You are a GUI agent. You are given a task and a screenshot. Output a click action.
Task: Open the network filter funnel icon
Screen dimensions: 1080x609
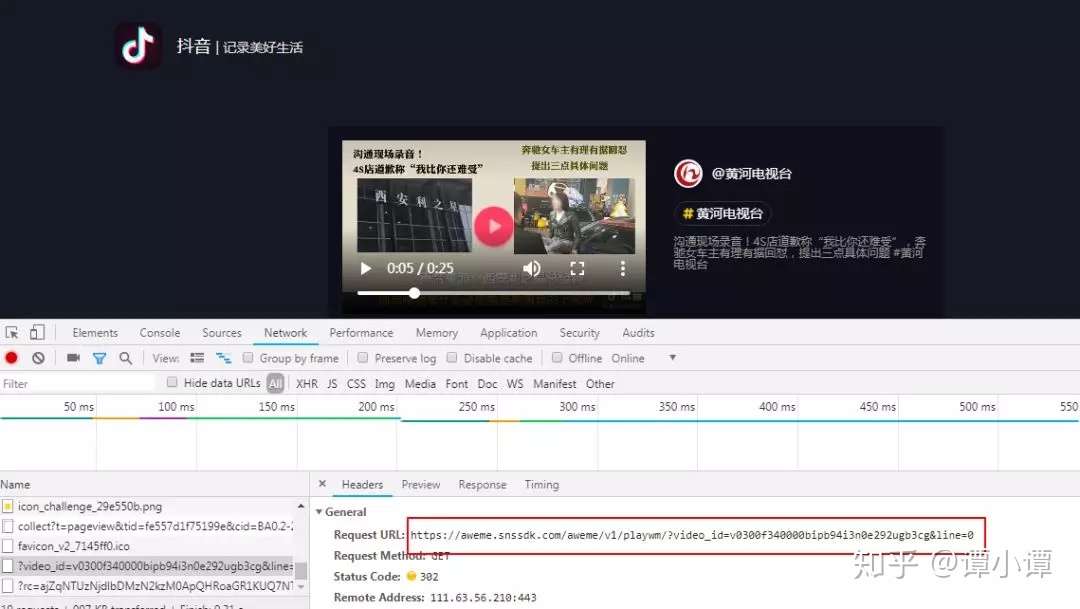[x=98, y=357]
